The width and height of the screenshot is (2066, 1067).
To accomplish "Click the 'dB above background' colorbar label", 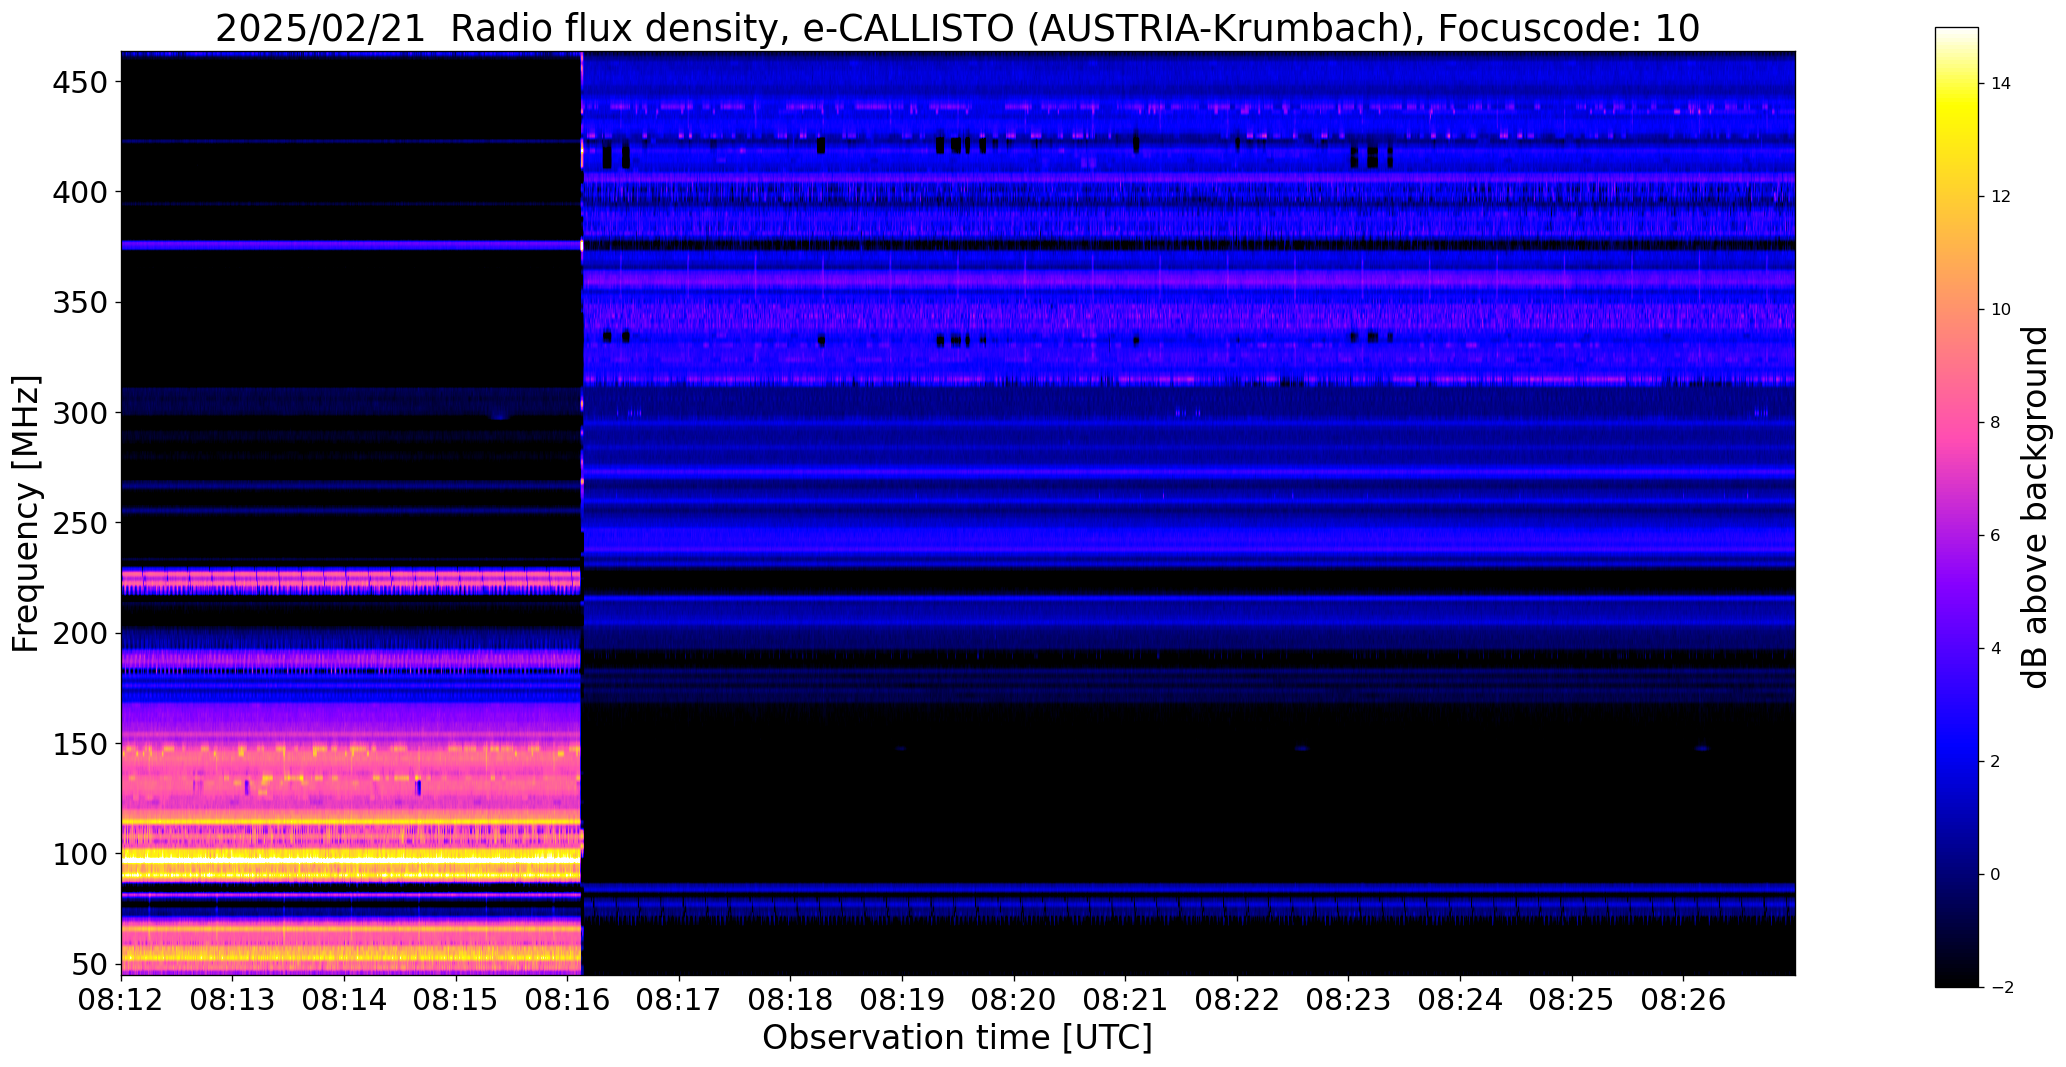I will (x=2035, y=507).
